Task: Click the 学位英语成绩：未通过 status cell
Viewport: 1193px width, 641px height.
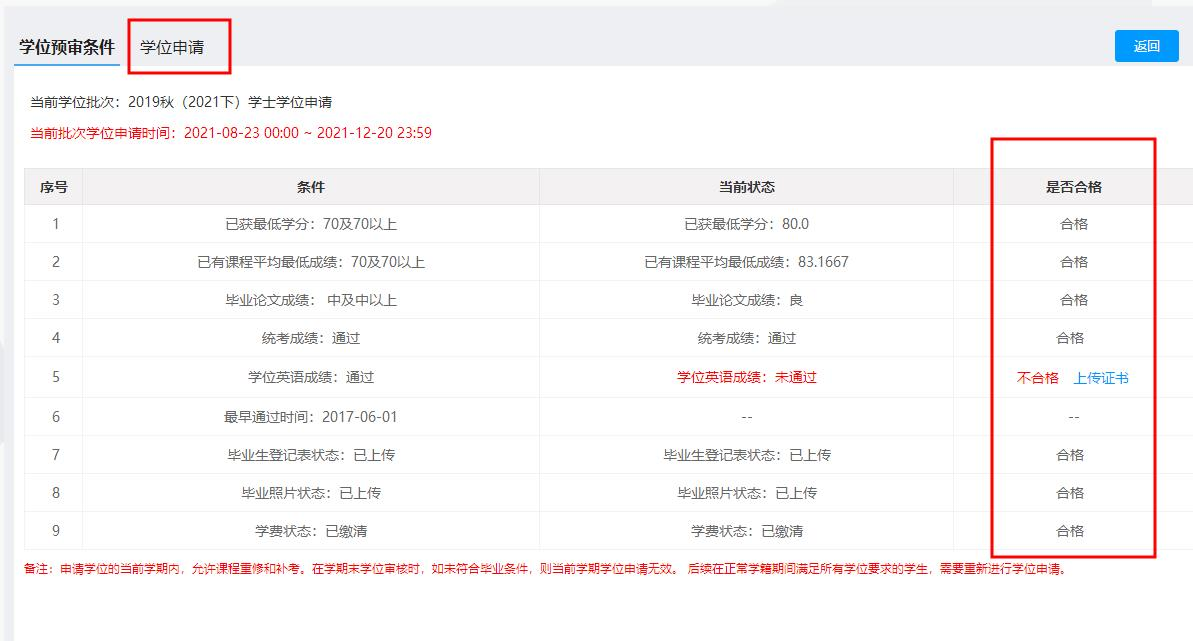Action: 746,378
